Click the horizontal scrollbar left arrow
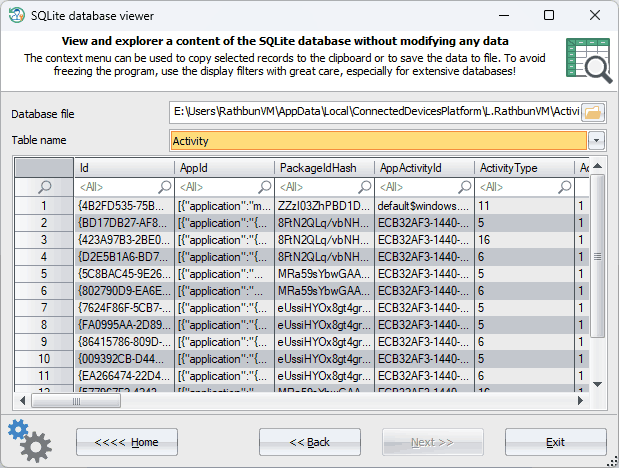This screenshot has width=619, height=468. coord(23,401)
